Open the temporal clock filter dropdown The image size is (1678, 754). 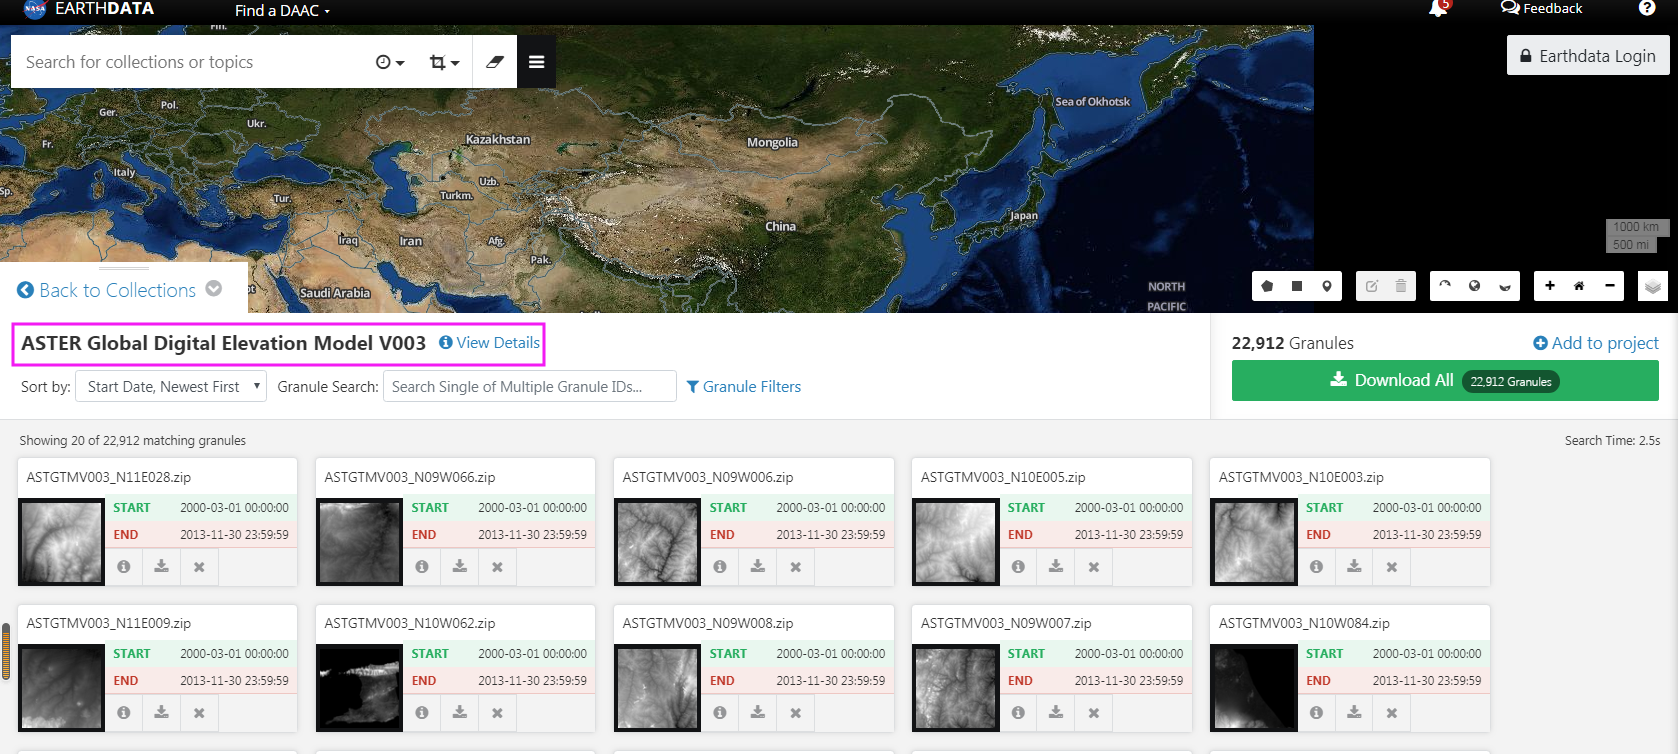(390, 62)
